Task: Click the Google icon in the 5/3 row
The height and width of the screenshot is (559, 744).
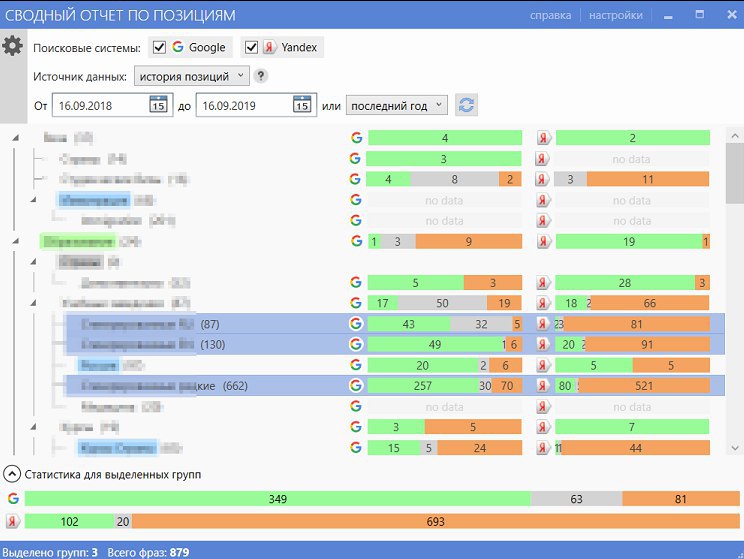Action: coord(356,282)
